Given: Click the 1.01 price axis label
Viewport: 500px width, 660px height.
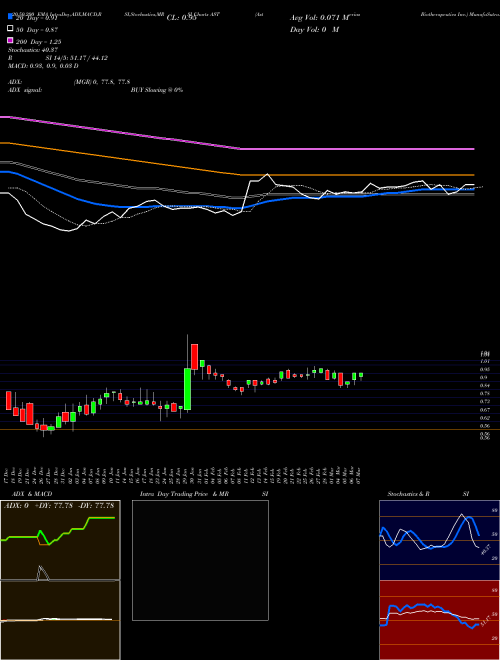Looking at the screenshot, I should (484, 361).
